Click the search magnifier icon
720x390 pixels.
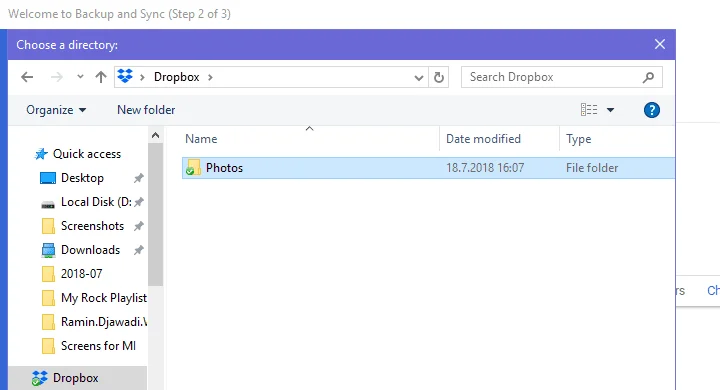click(648, 77)
